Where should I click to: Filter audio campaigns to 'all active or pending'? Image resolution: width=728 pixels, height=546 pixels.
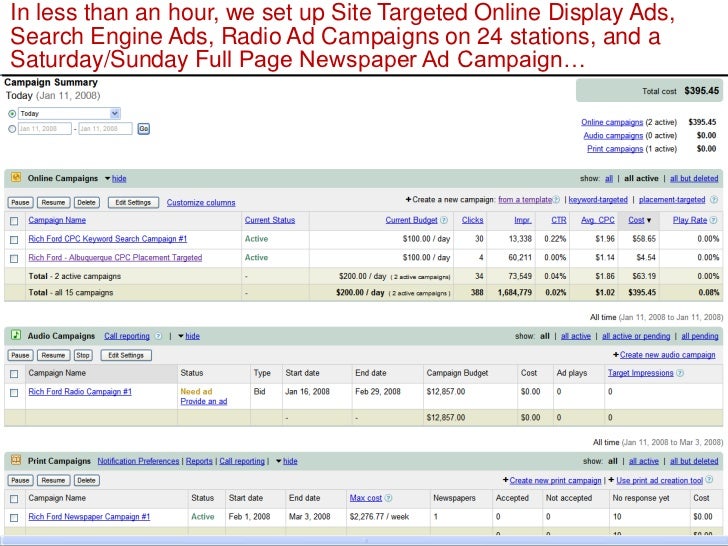[x=636, y=336]
